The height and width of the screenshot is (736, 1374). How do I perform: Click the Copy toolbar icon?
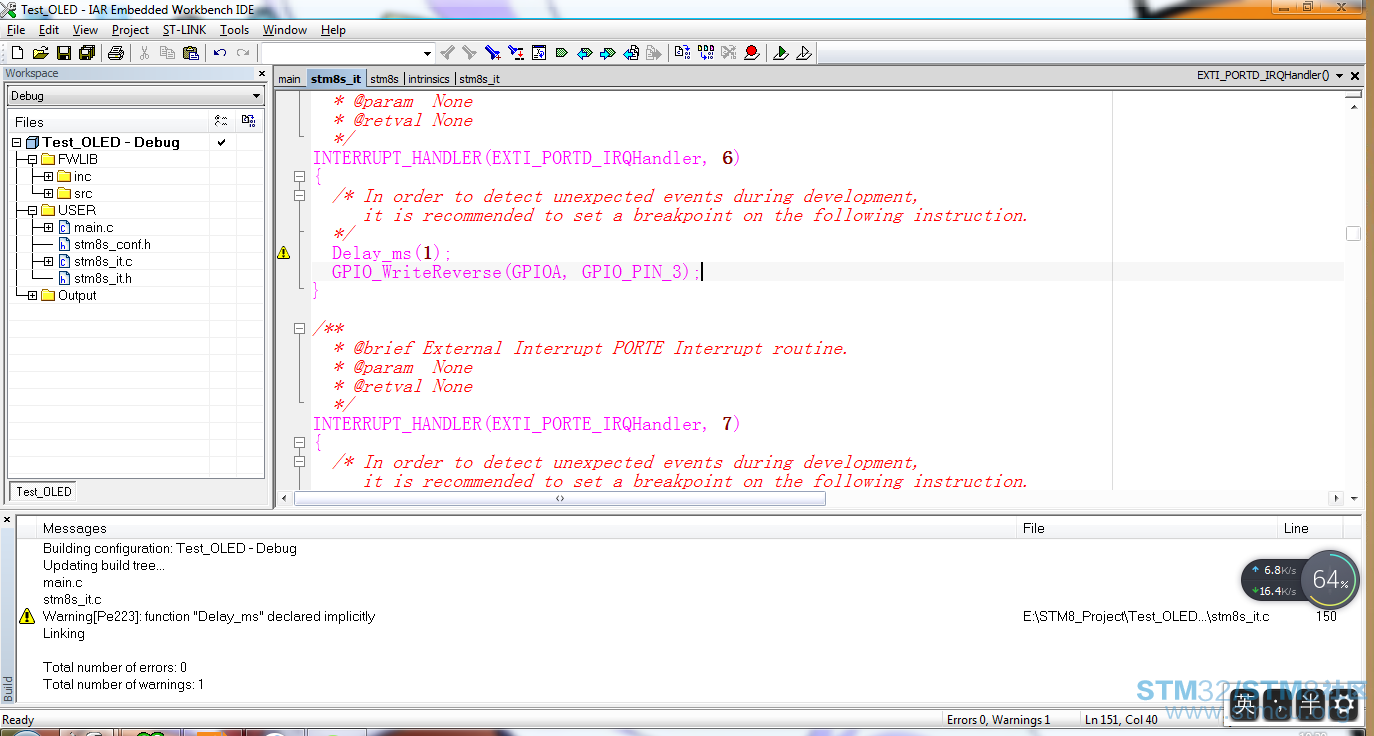168,53
